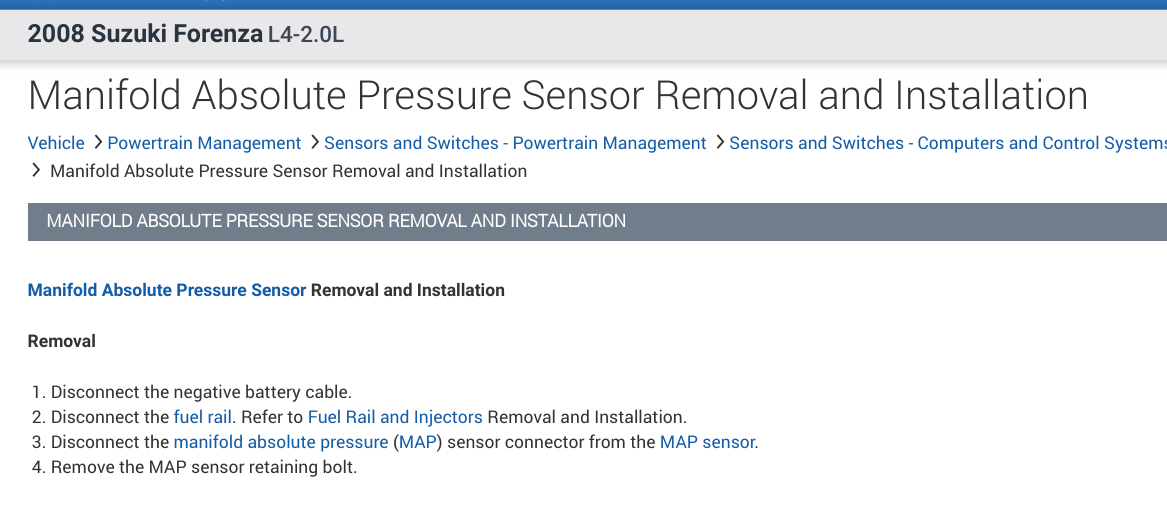Image resolution: width=1167 pixels, height=518 pixels.
Task: Open the blue Manifold Absolute Pressure Sensor link
Action: [167, 290]
